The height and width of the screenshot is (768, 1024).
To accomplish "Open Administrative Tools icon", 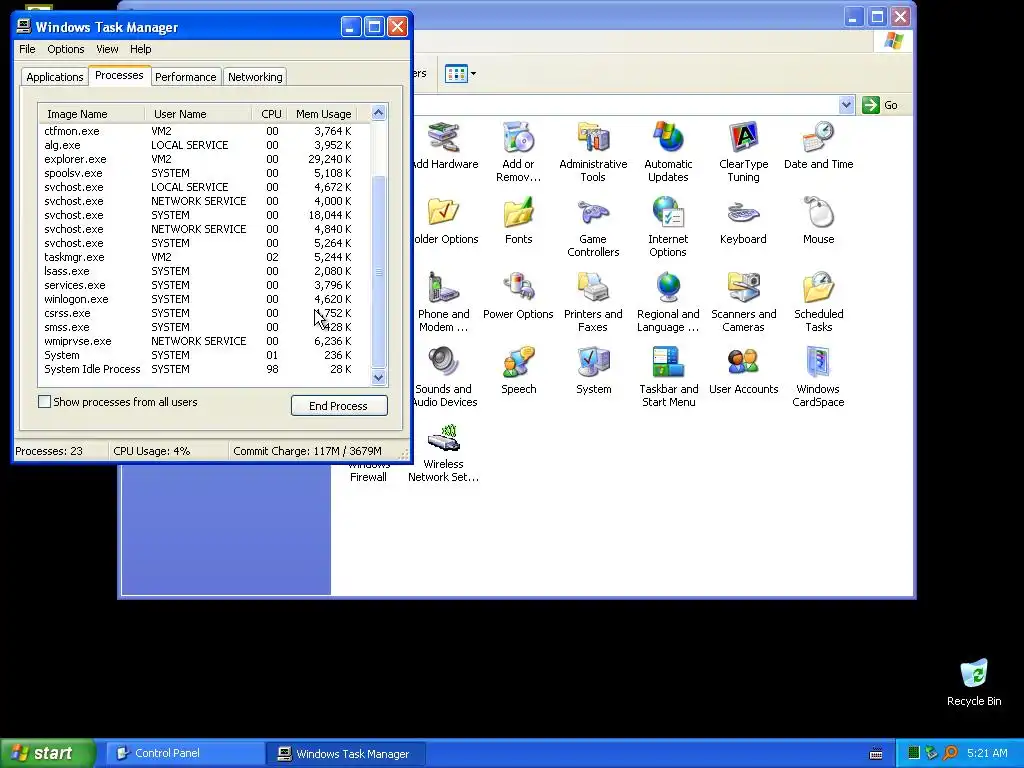I will 593,152.
